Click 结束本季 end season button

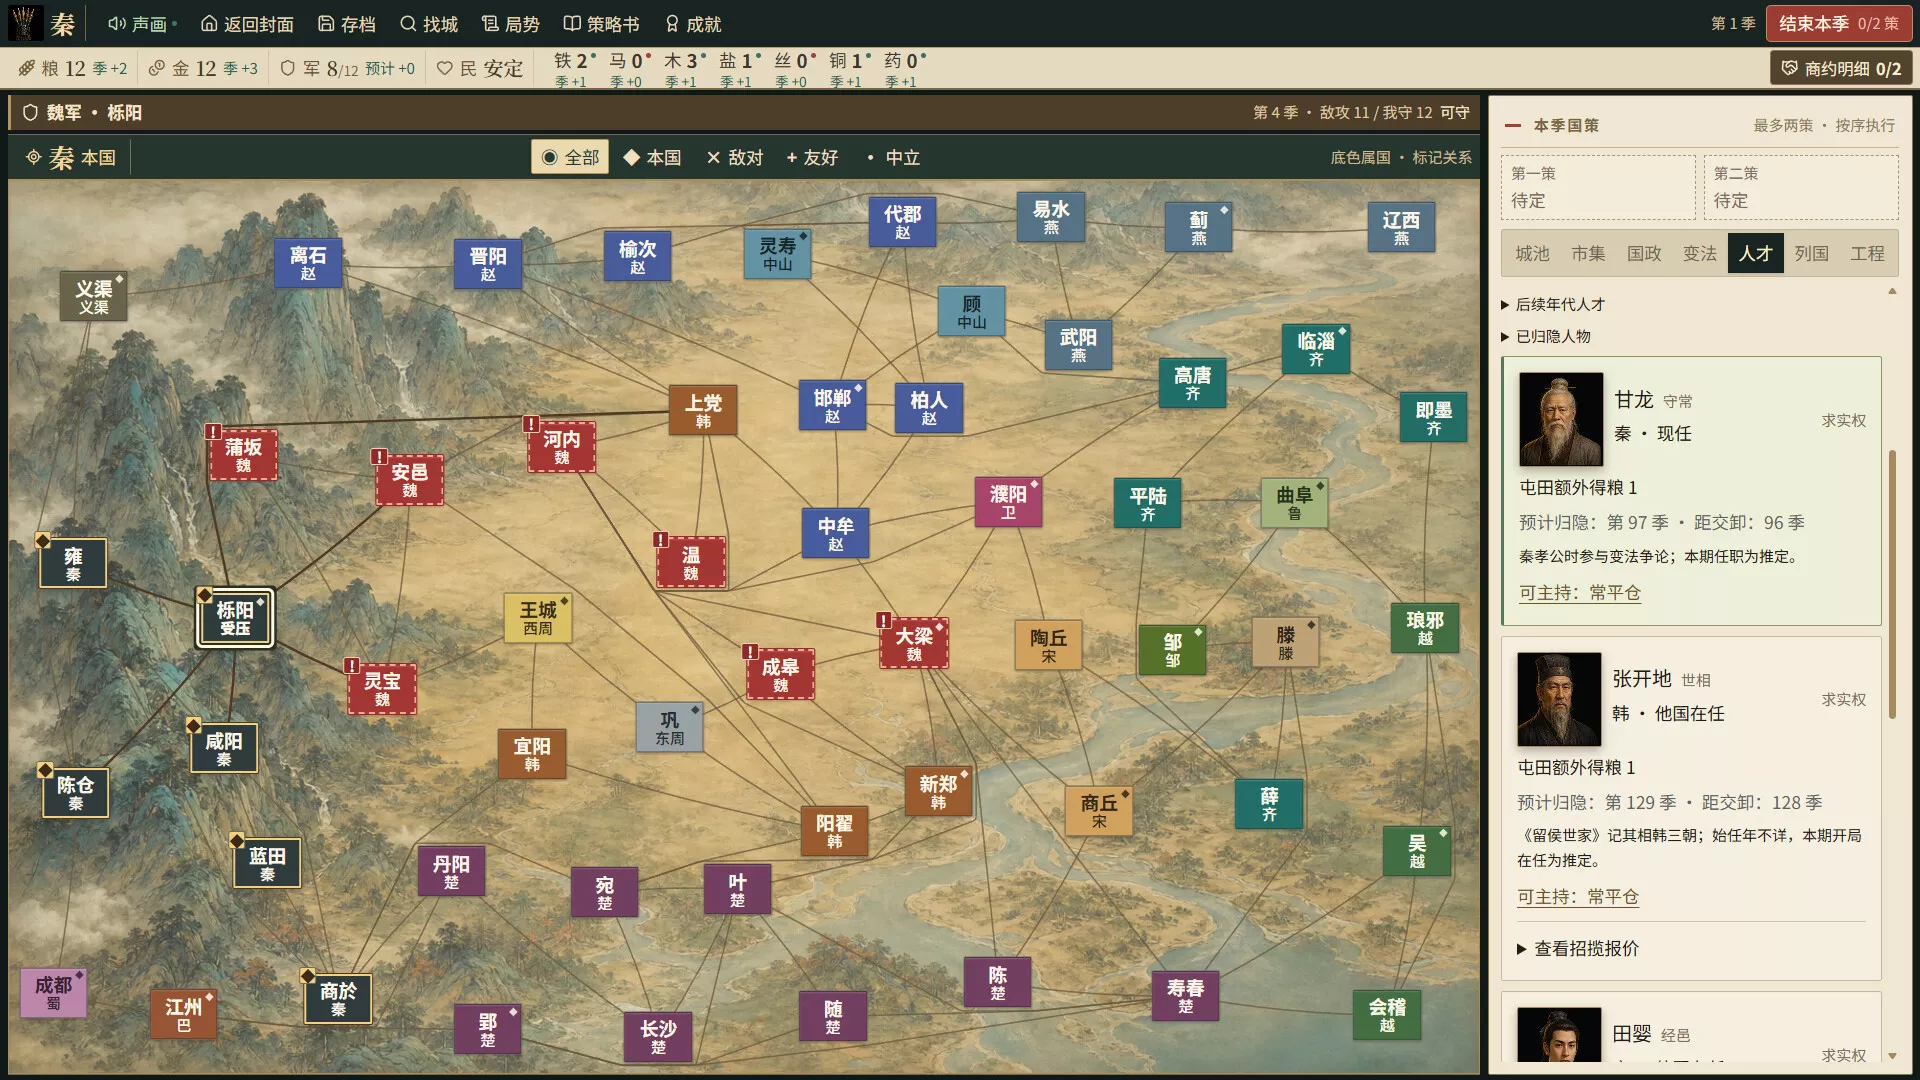click(1838, 23)
